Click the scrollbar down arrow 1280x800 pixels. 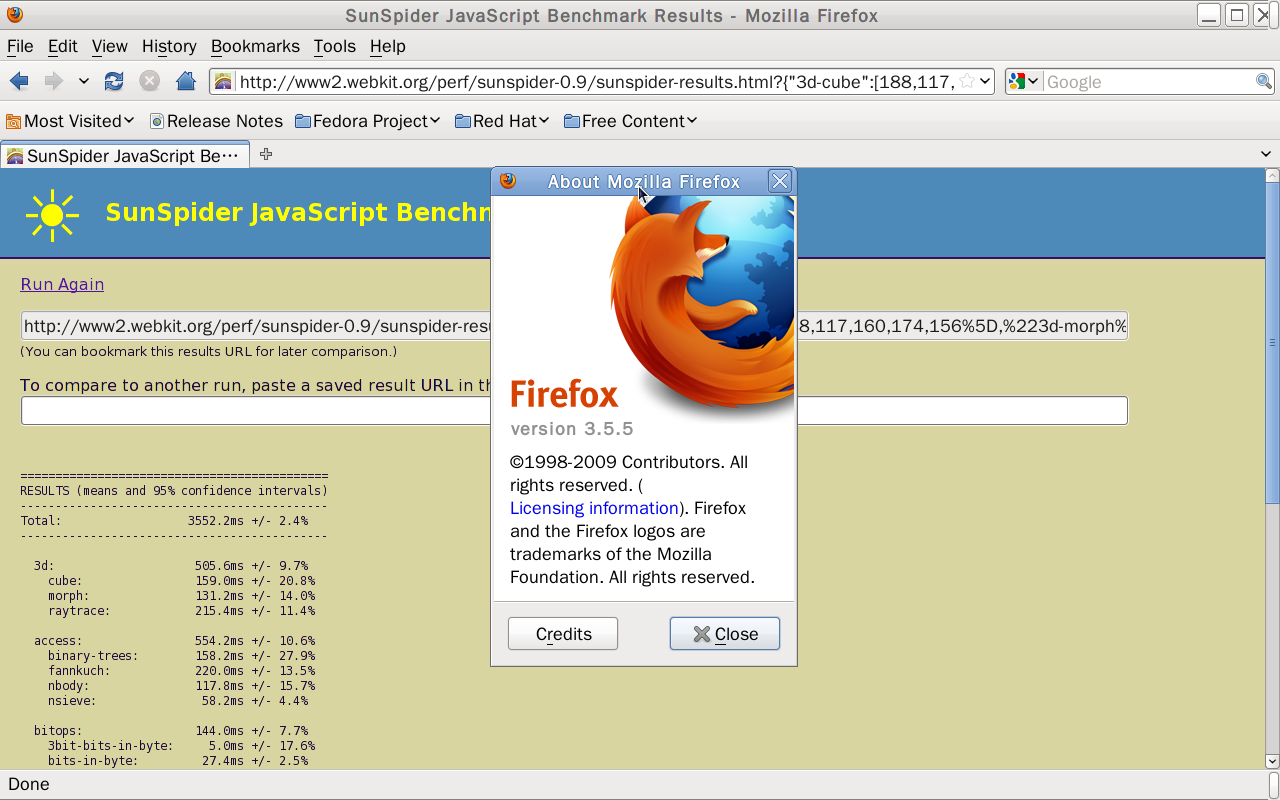click(x=1272, y=761)
